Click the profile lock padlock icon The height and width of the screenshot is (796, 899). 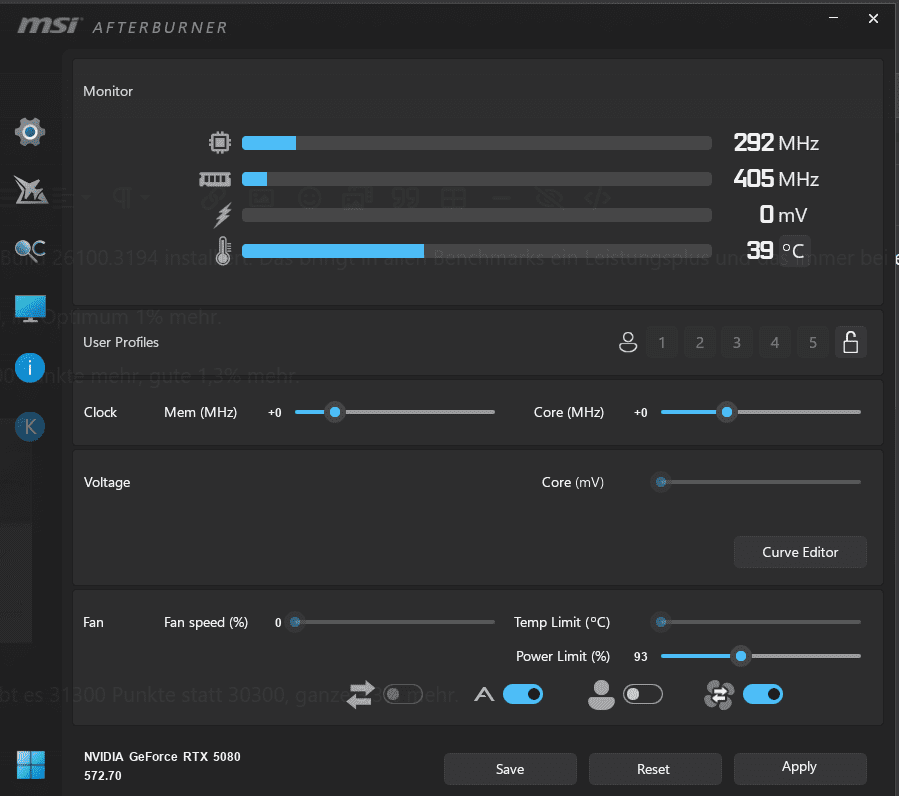851,342
